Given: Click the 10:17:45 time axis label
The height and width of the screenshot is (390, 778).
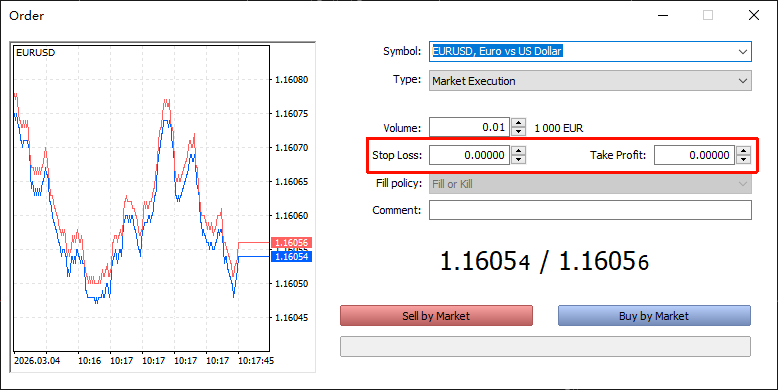Looking at the screenshot, I should (256, 361).
